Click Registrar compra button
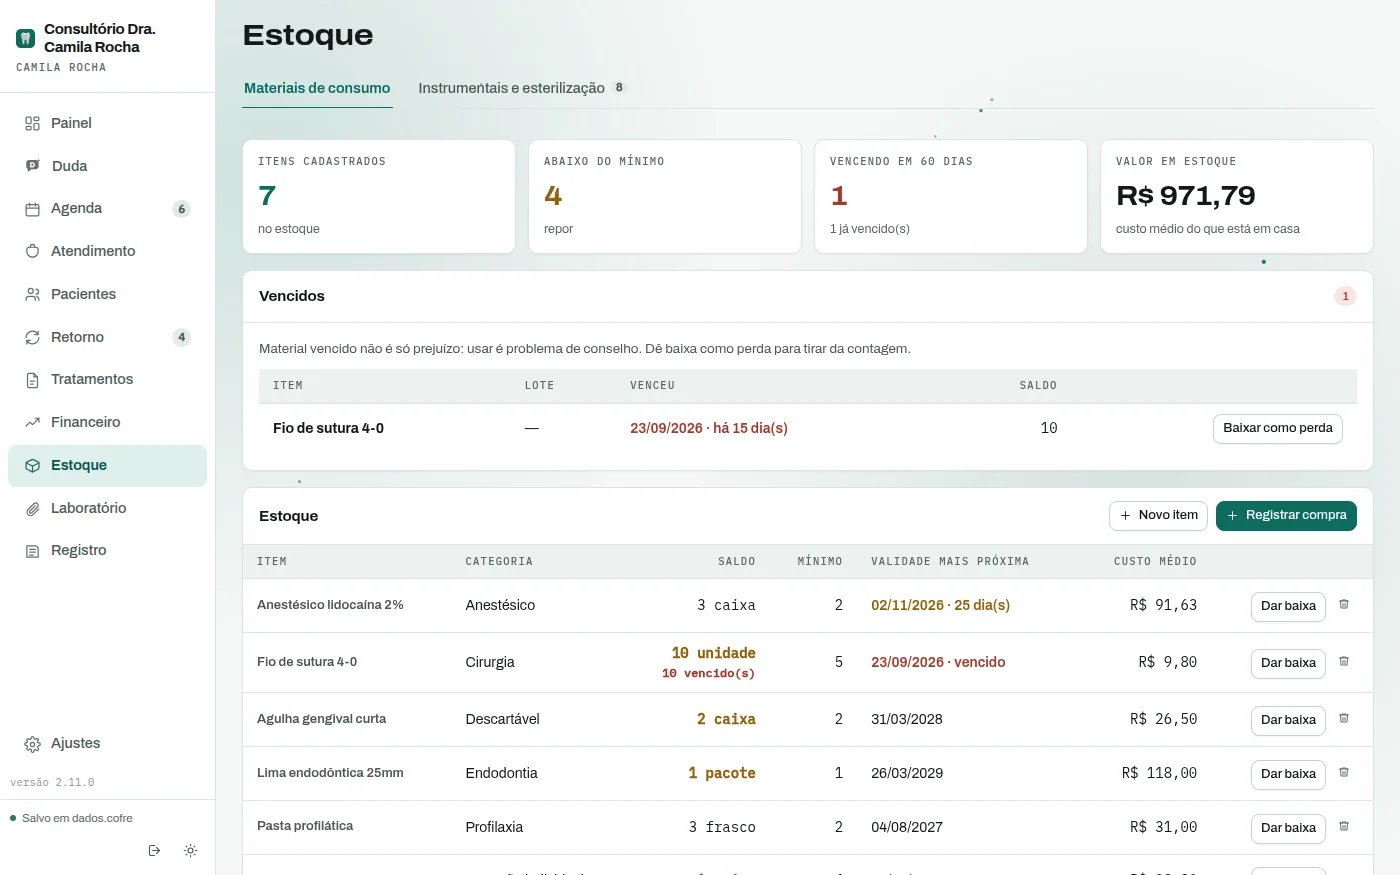This screenshot has width=1400, height=875. point(1286,516)
